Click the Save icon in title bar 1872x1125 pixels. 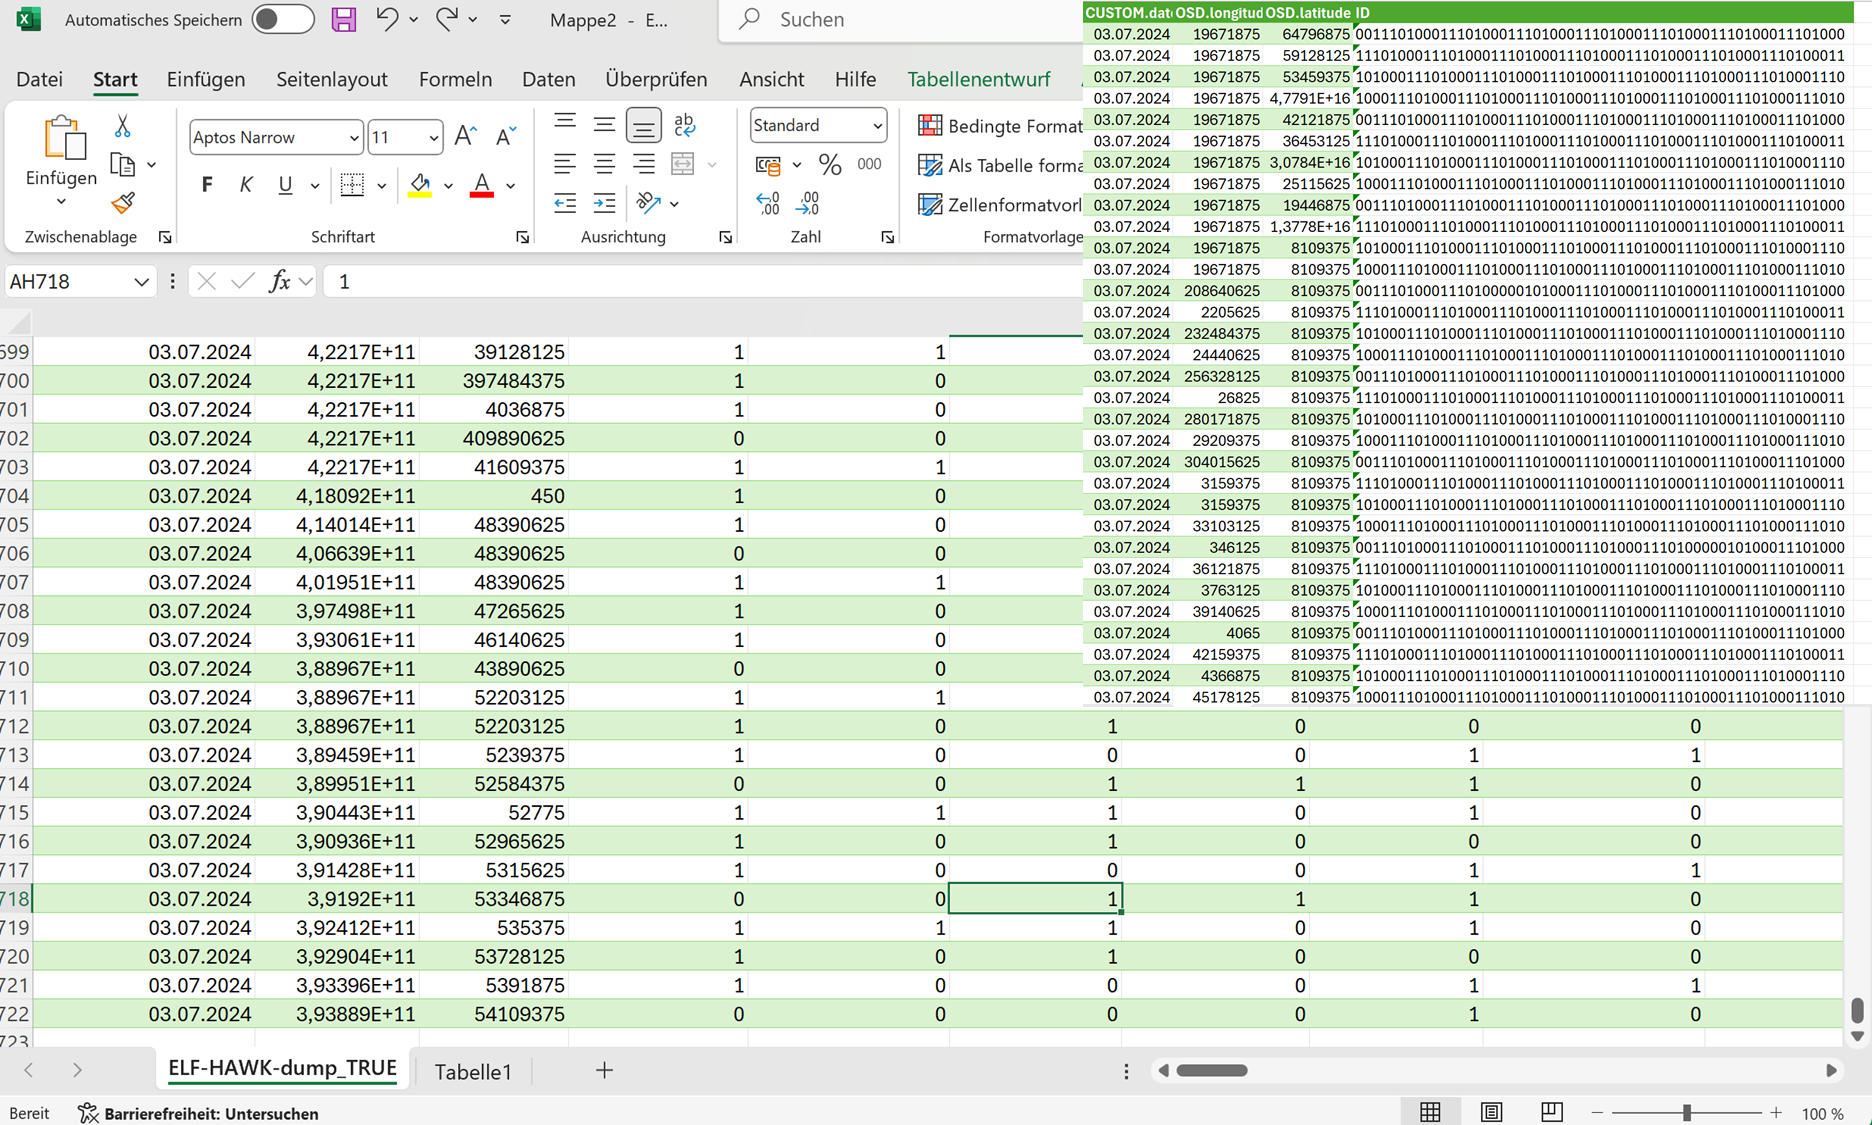coord(344,19)
